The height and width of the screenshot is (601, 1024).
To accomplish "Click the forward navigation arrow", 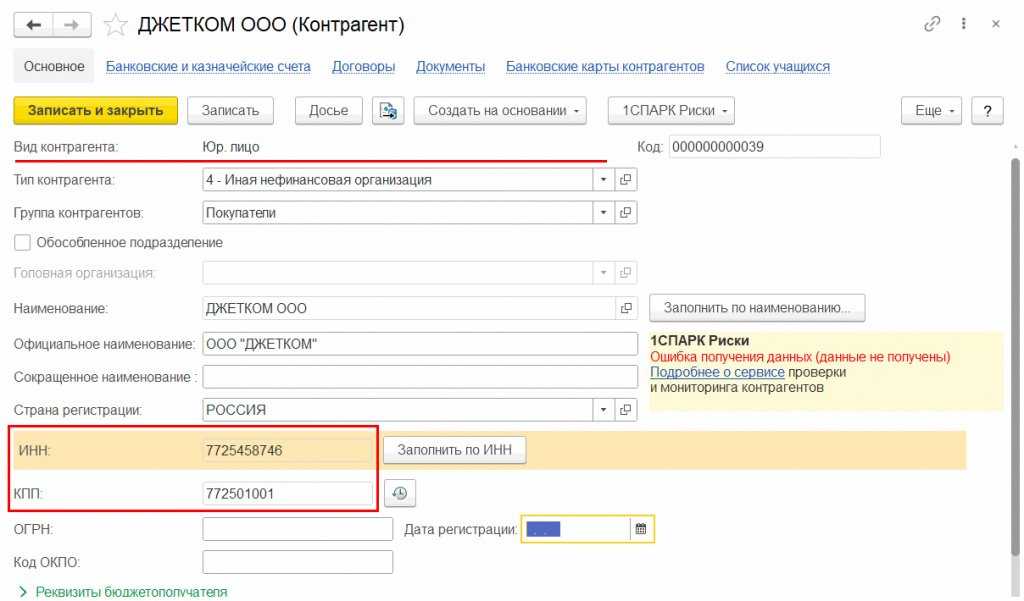I will pos(72,24).
